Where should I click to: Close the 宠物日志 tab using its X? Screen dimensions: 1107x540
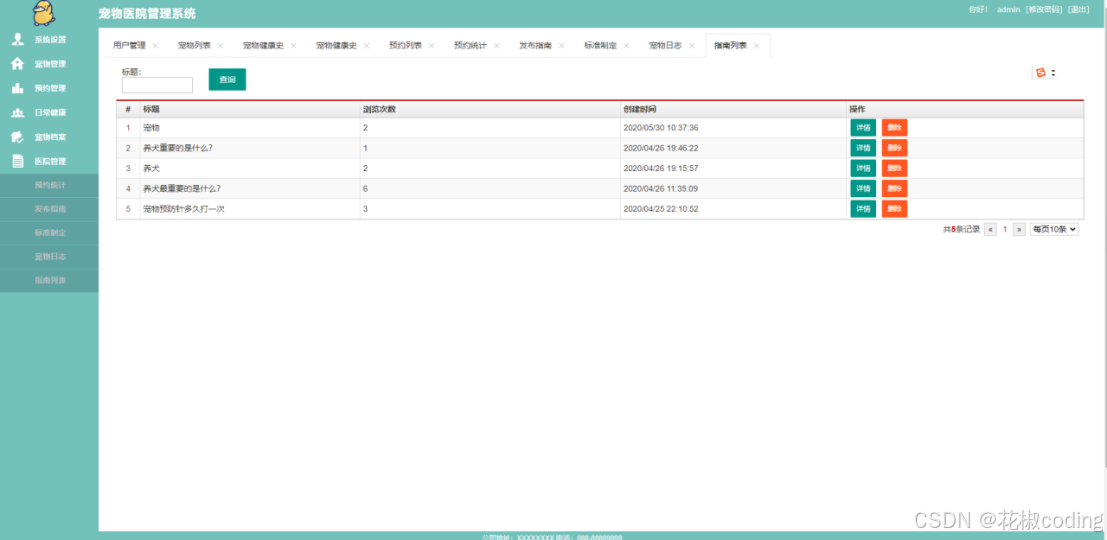[691, 45]
